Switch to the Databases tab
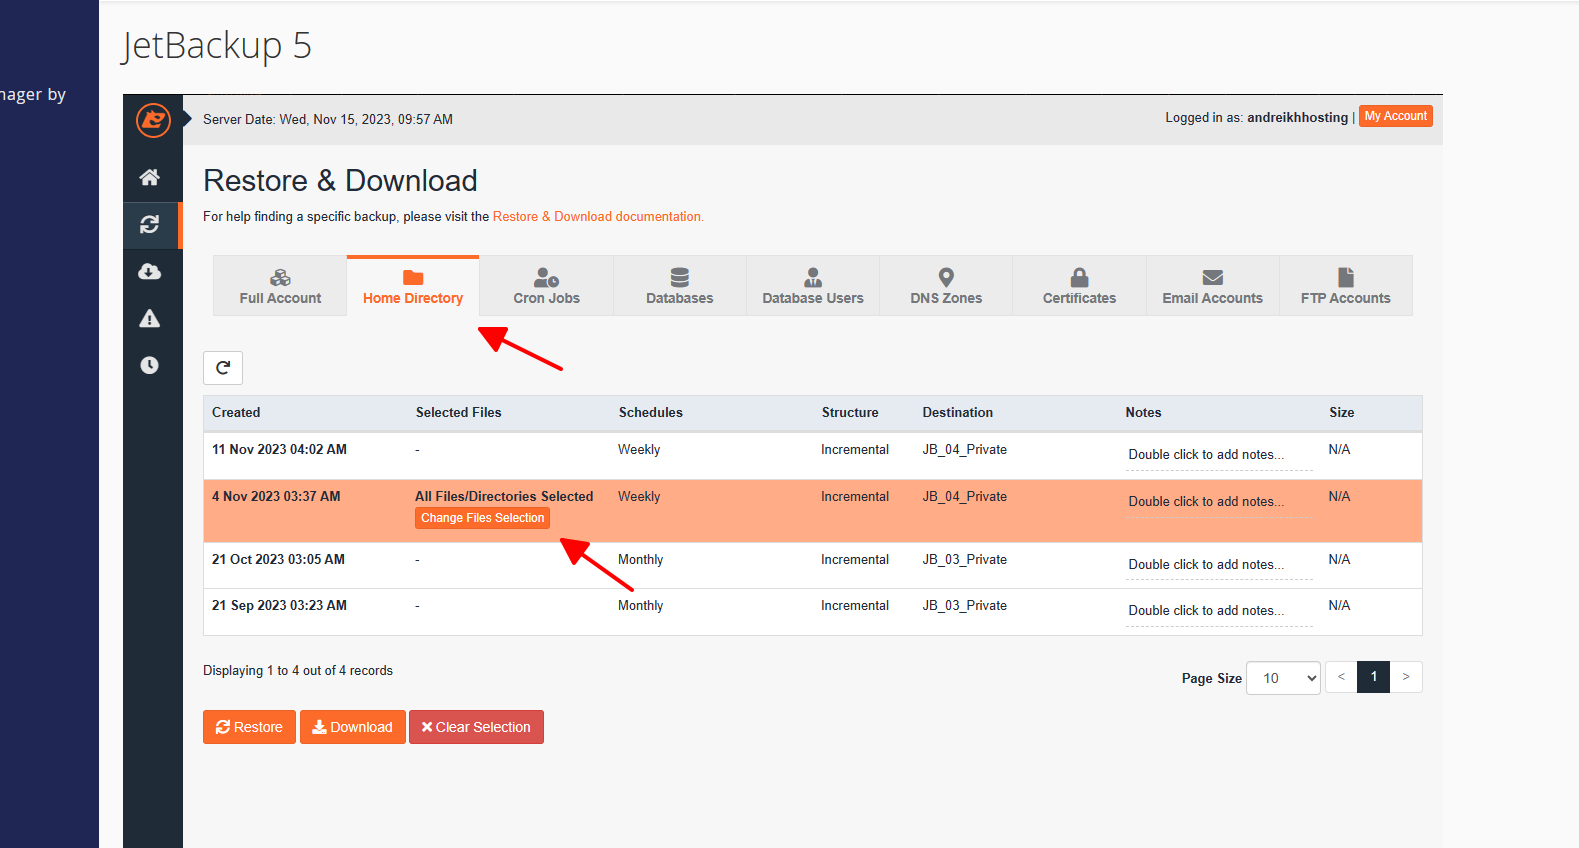The height and width of the screenshot is (848, 1579). (x=680, y=286)
